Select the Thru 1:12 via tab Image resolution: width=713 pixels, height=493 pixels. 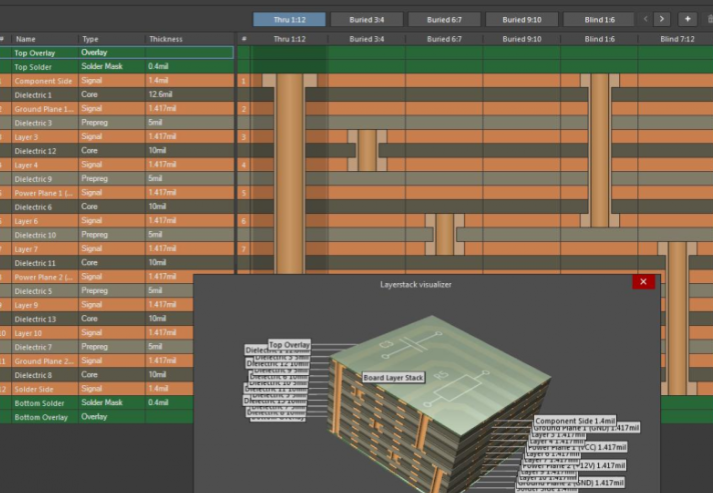coord(289,19)
